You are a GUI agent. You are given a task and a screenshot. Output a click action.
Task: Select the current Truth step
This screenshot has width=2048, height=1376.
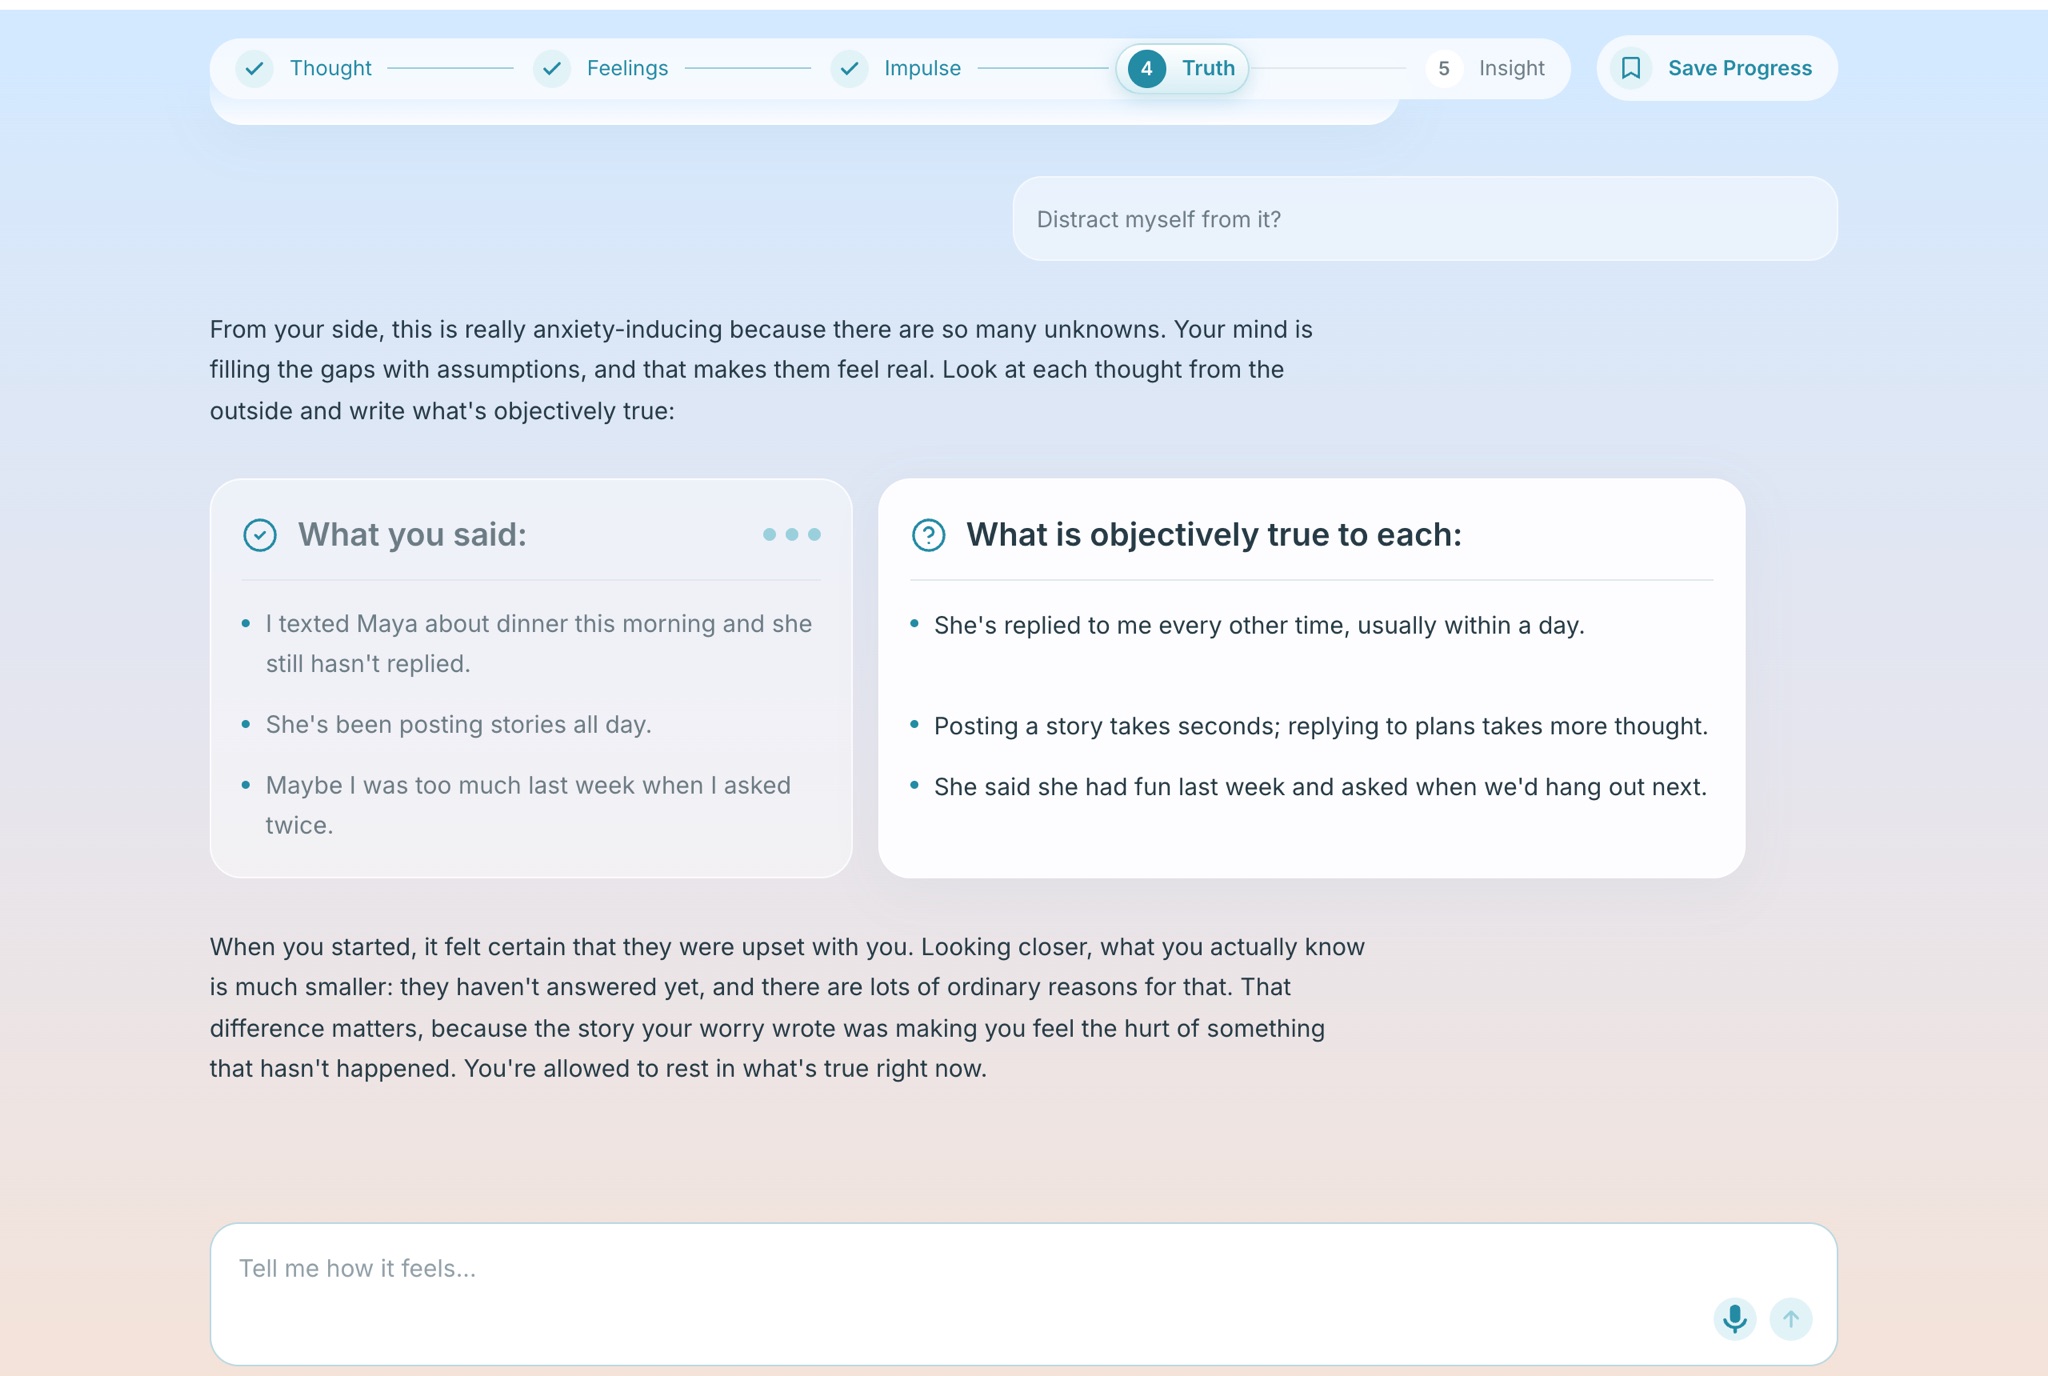point(1182,68)
